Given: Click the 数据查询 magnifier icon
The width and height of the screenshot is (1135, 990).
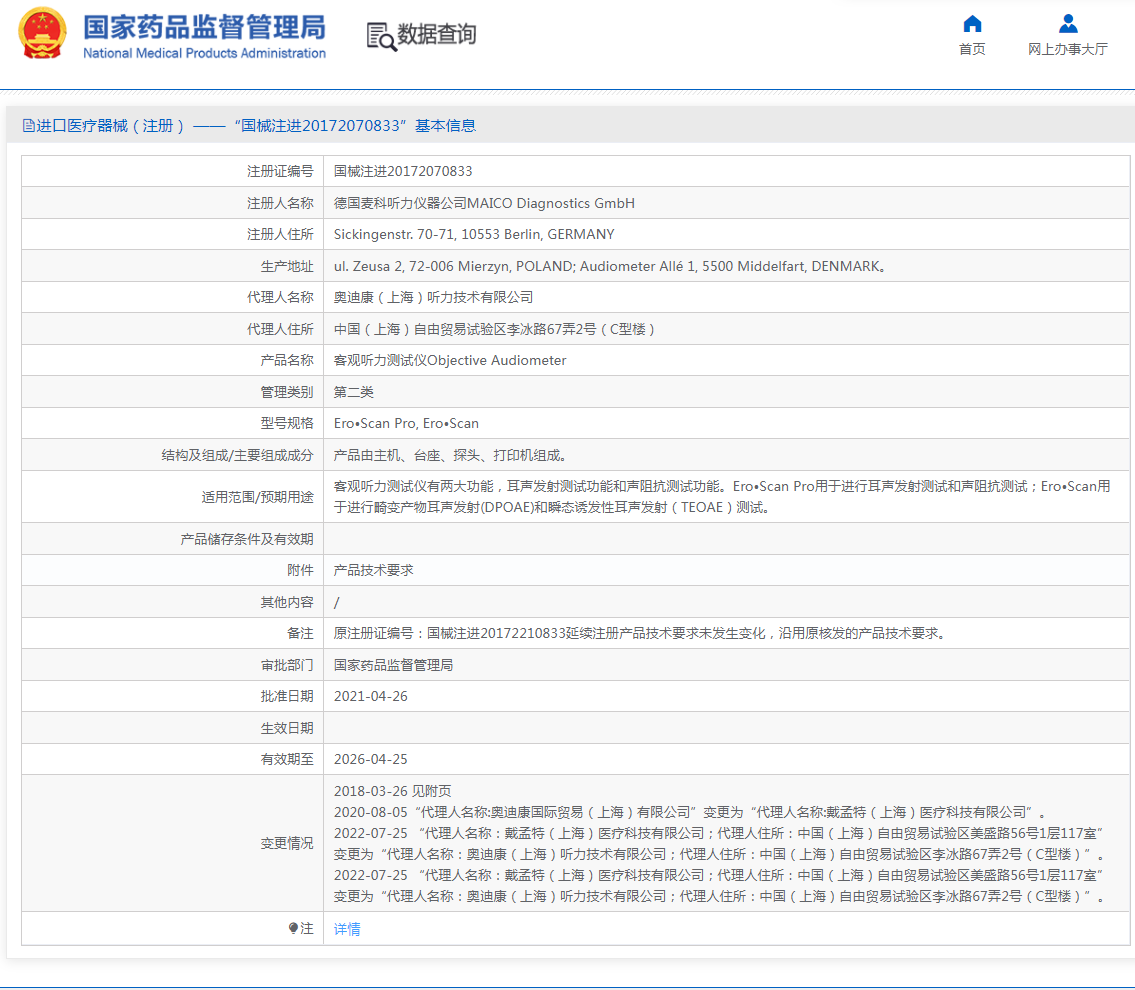Looking at the screenshot, I should click(381, 36).
